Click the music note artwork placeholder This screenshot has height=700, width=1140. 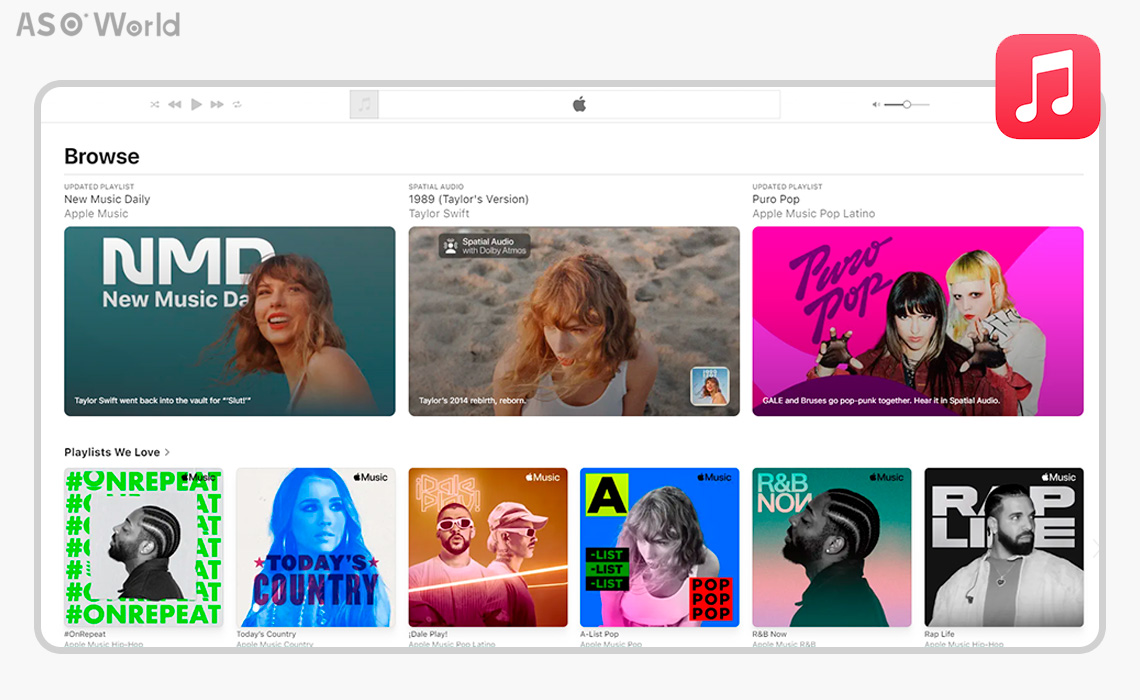click(x=364, y=105)
